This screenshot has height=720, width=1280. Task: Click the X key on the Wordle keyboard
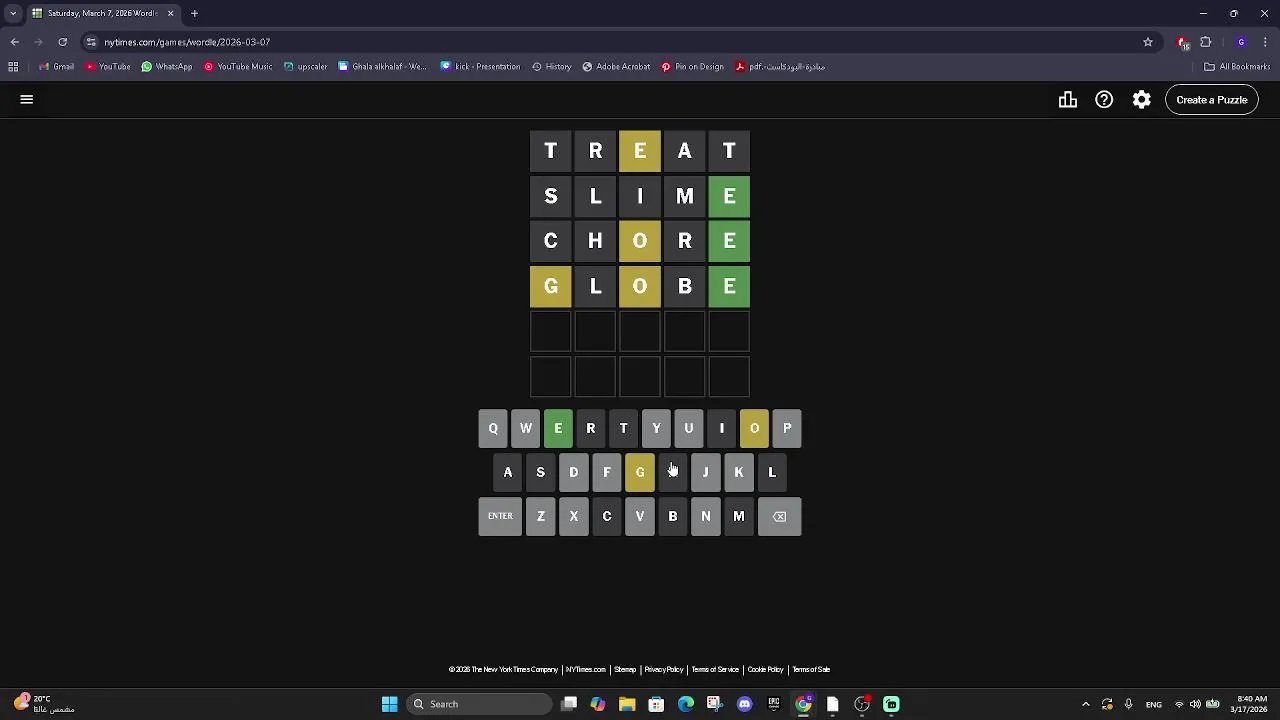574,516
